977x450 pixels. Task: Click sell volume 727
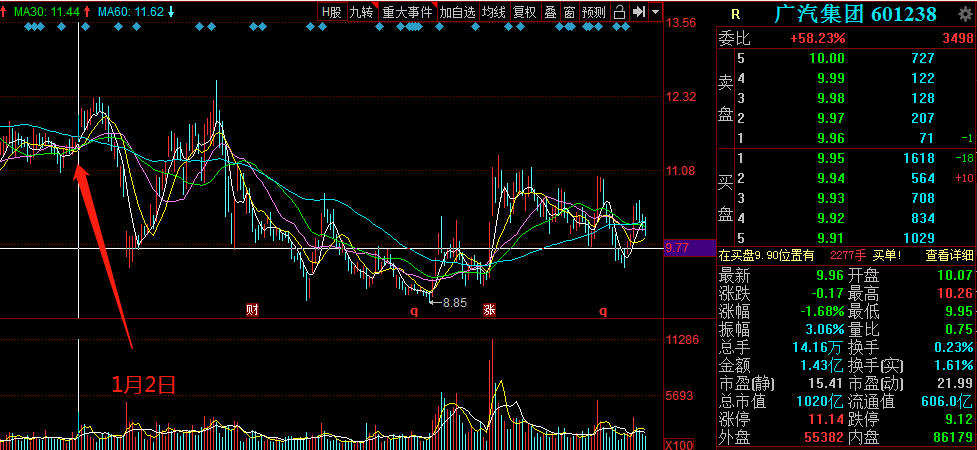tap(923, 59)
